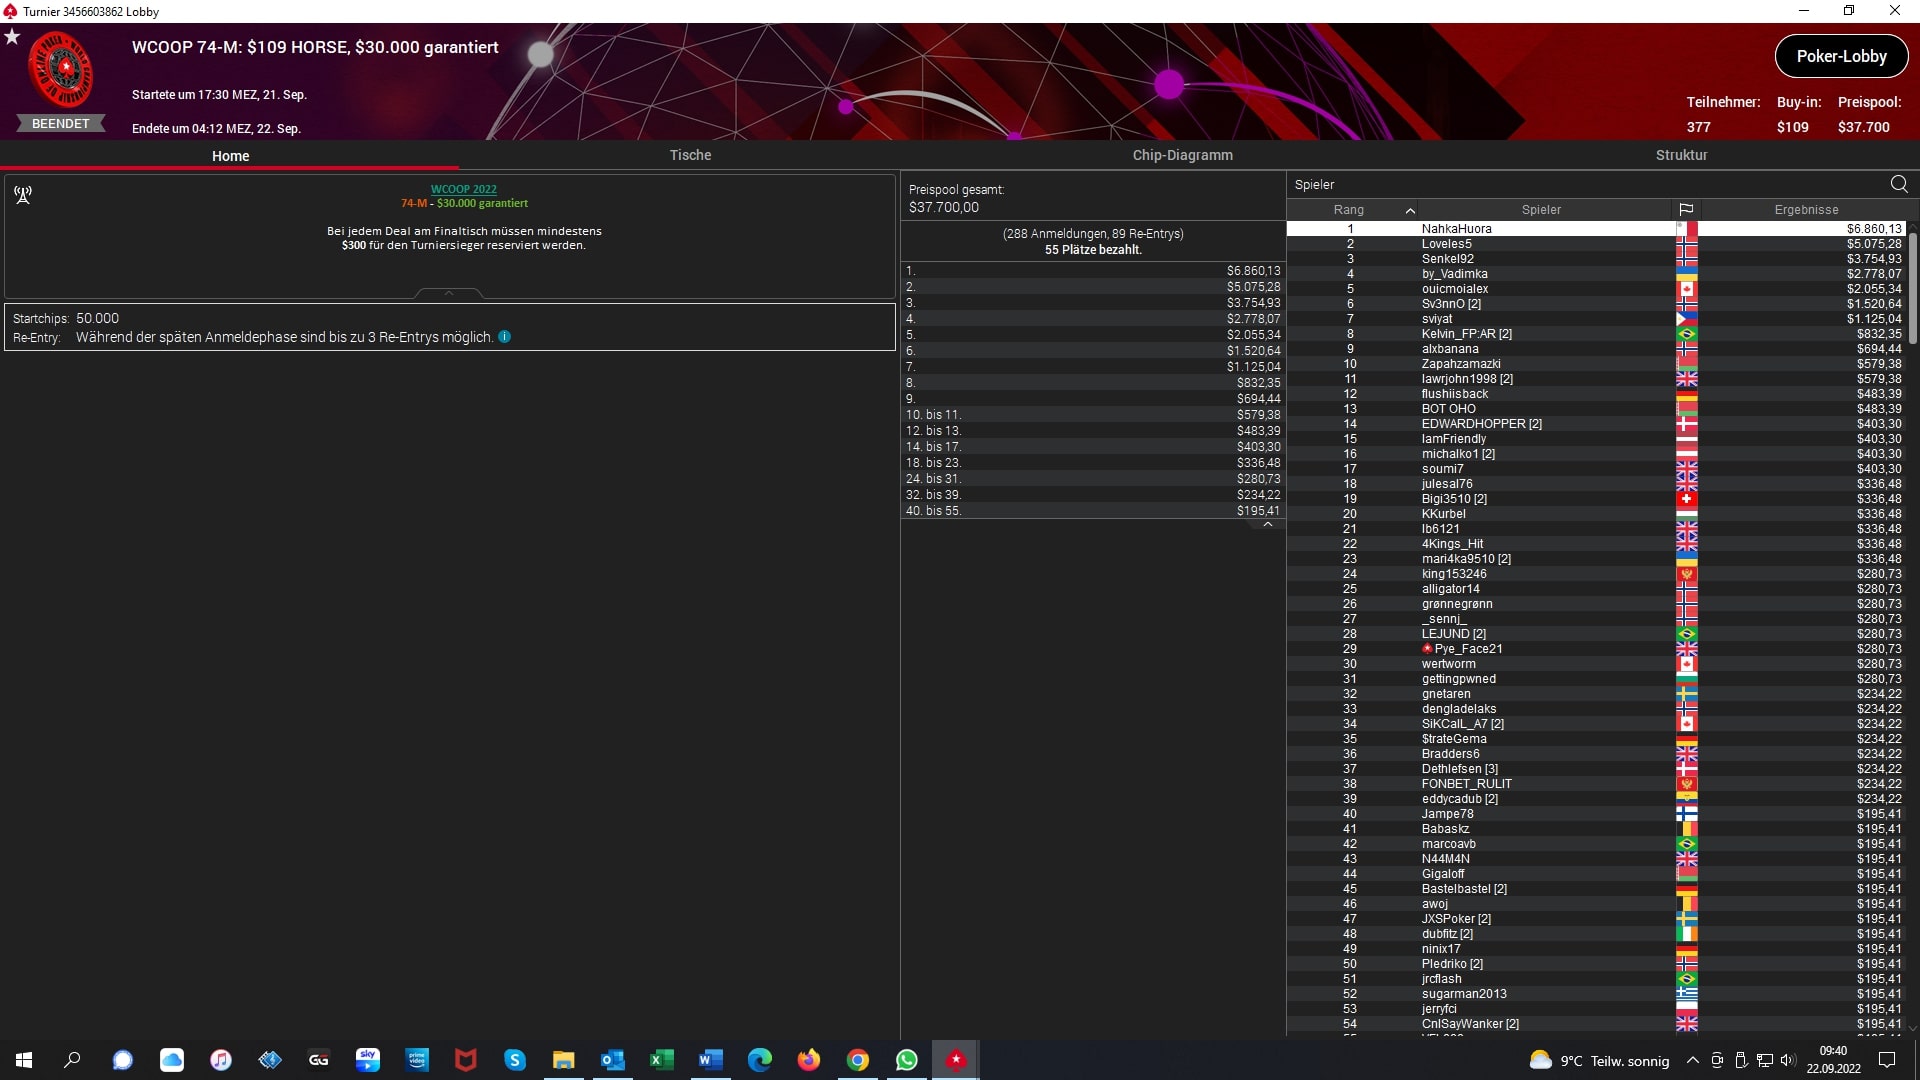Open iCloud from the taskbar
The width and height of the screenshot is (1920, 1080).
(x=172, y=1060)
